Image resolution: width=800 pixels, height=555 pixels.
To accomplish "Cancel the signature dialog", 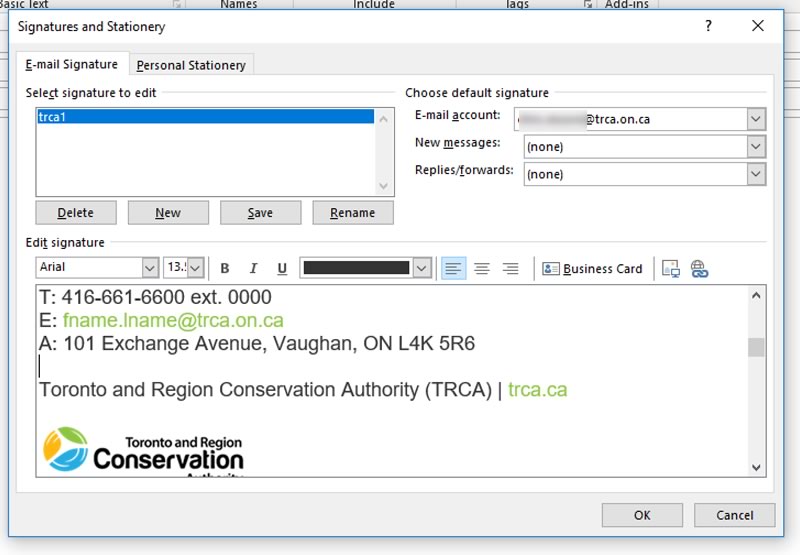I will click(734, 515).
